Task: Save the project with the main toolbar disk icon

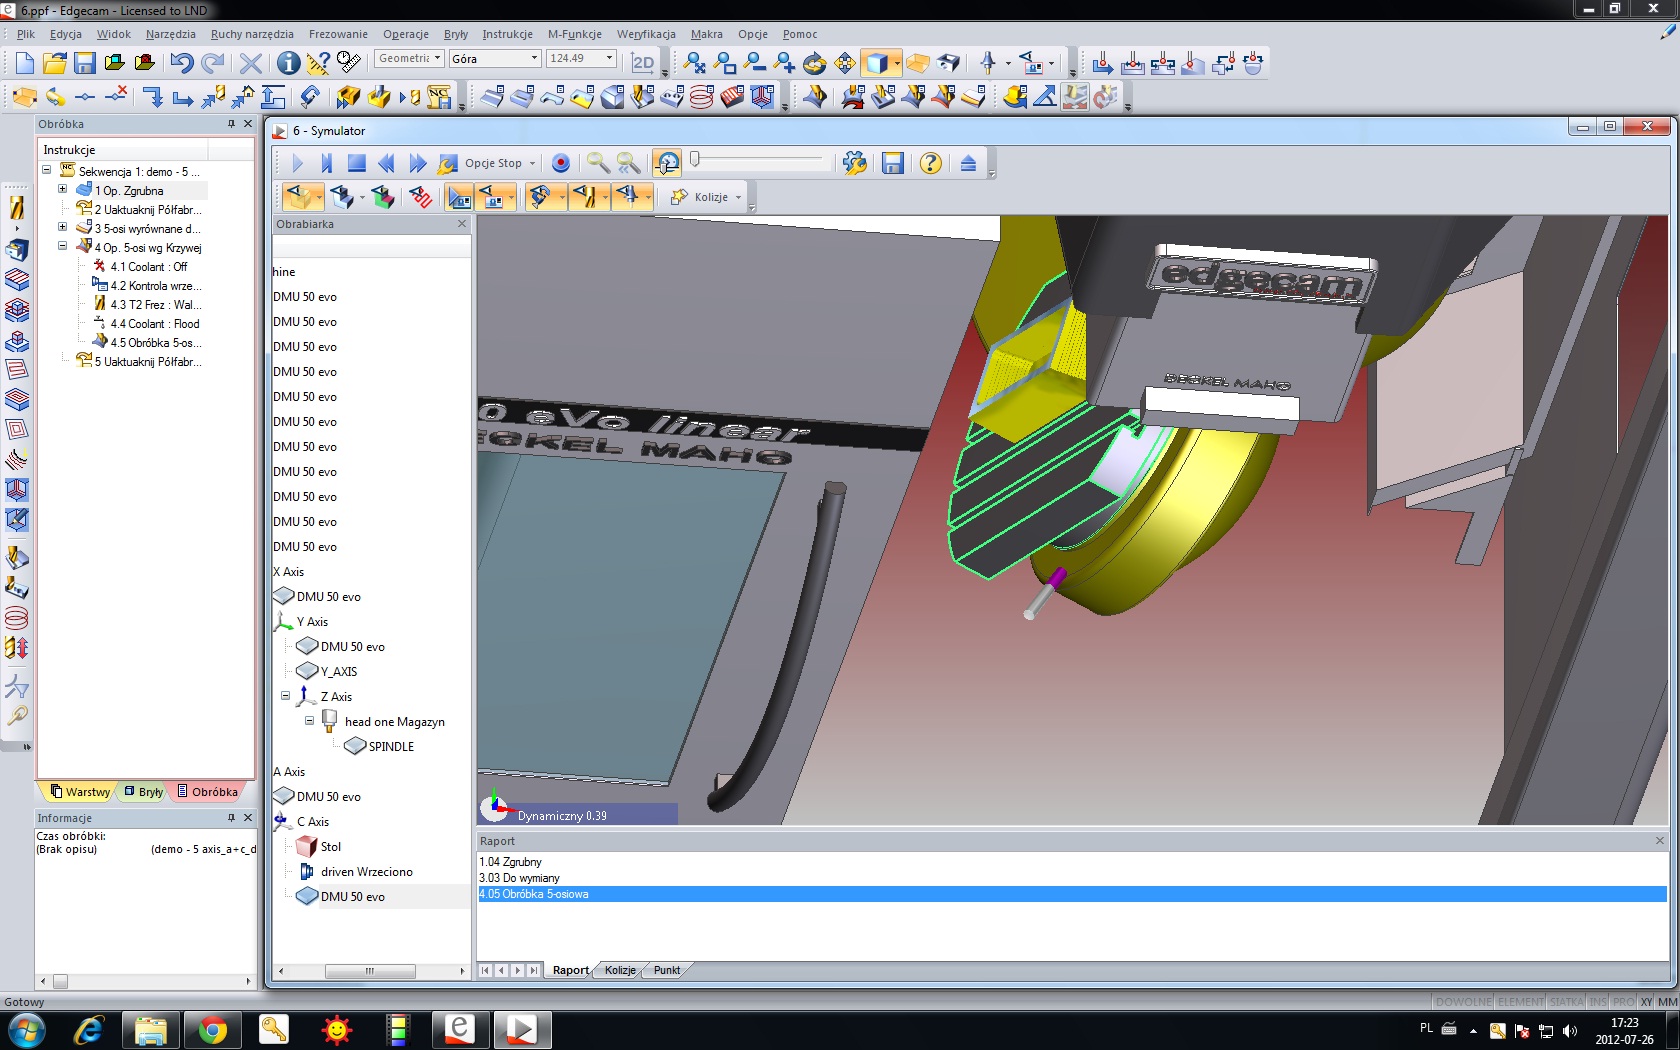Action: pos(84,63)
